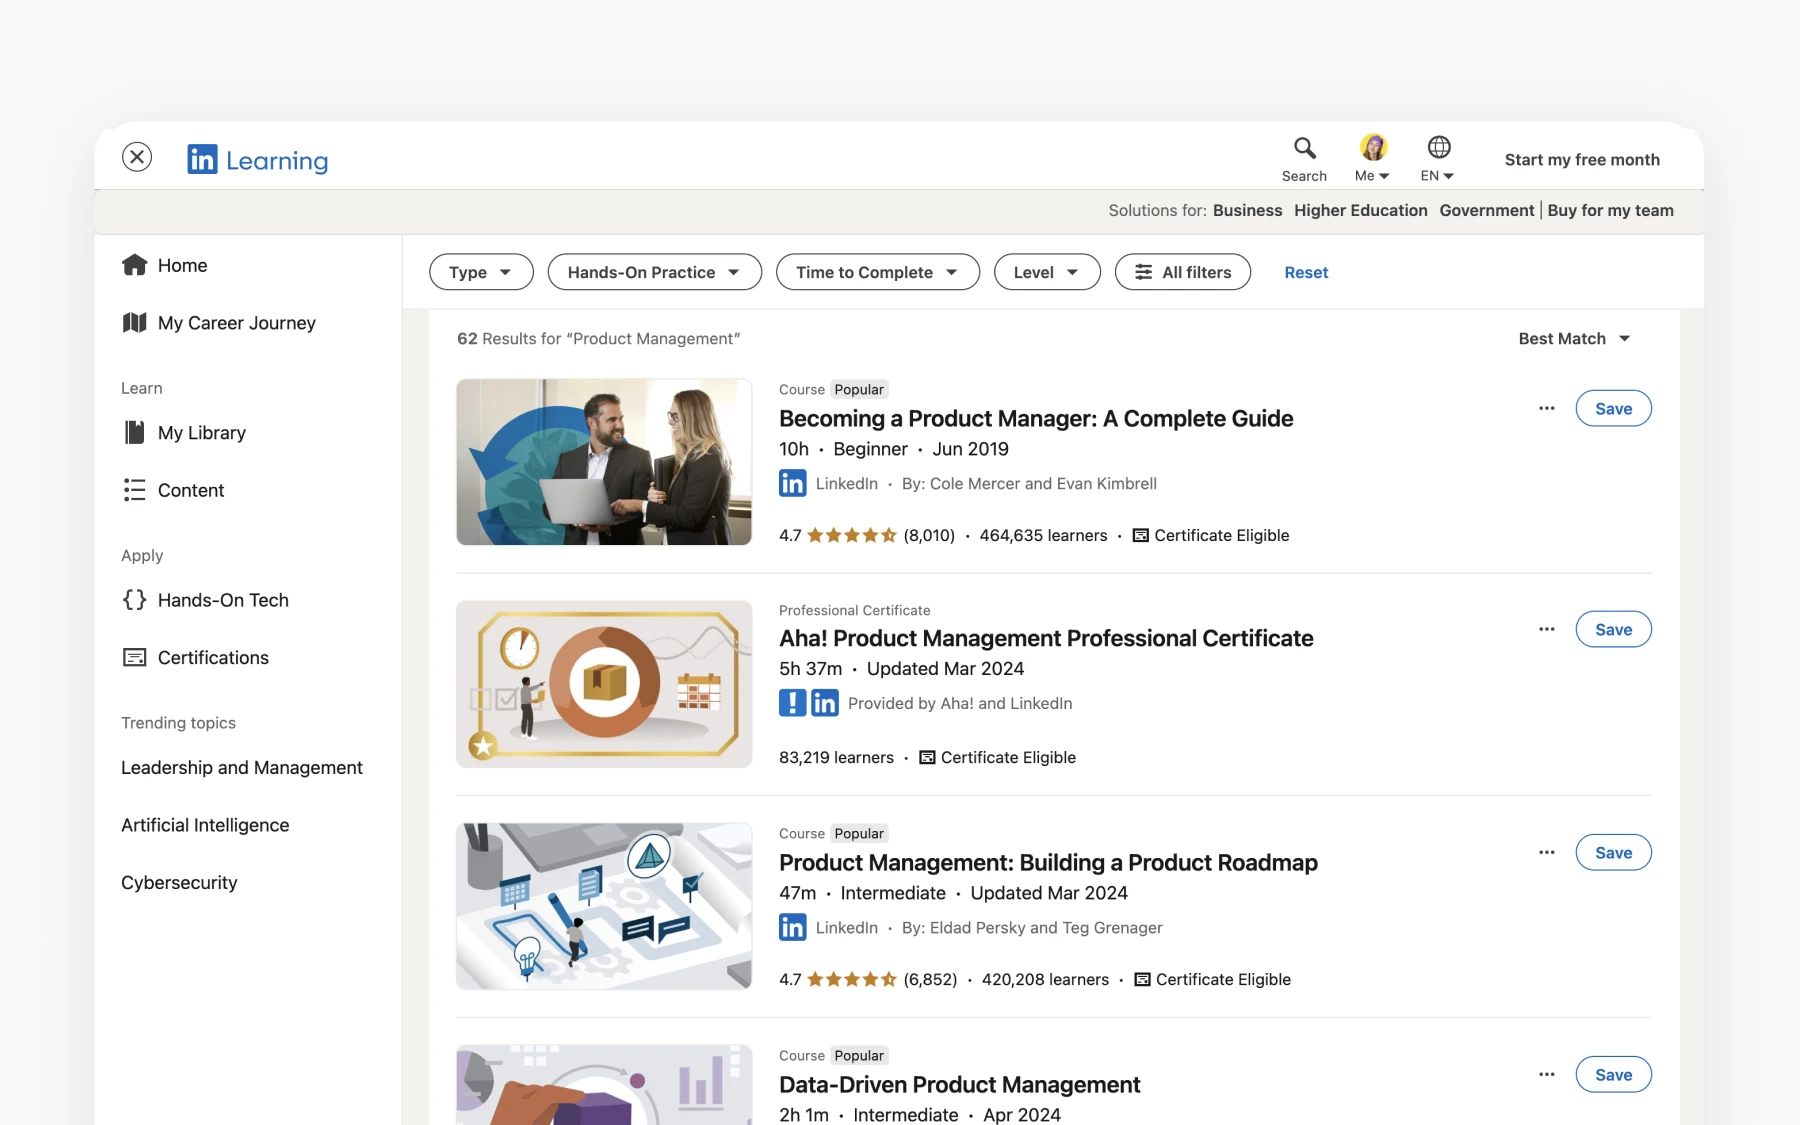Open Certifications in the sidebar

(195, 657)
